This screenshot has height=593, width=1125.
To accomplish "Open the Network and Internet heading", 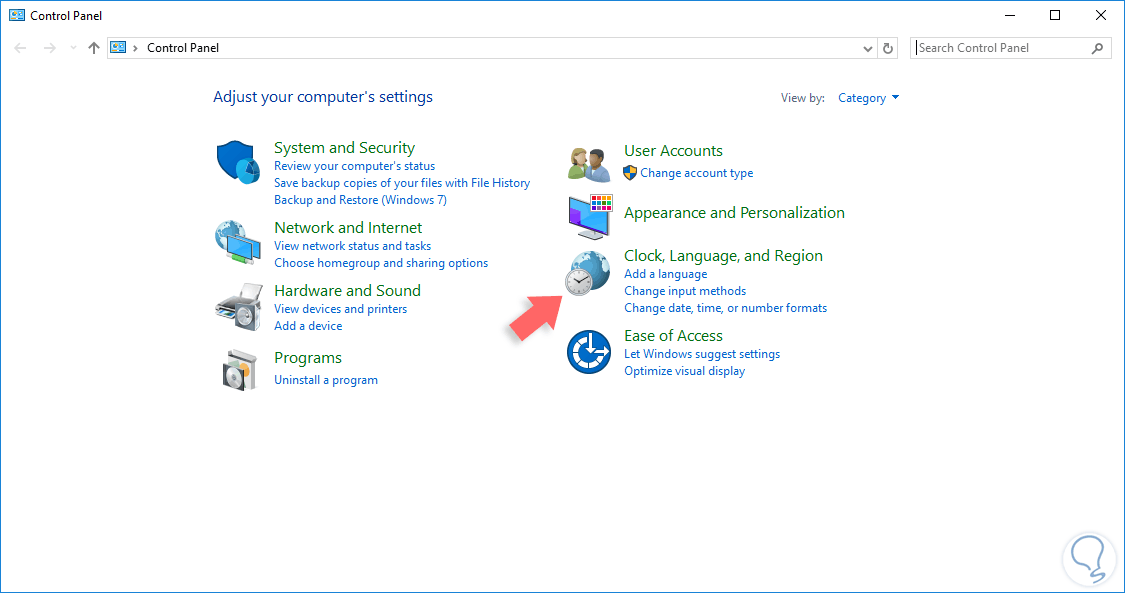I will [348, 227].
